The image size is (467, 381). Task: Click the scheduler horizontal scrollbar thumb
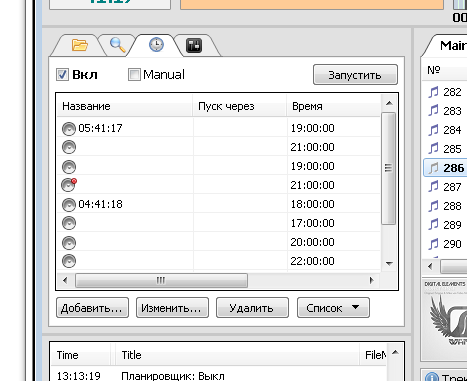tap(161, 280)
